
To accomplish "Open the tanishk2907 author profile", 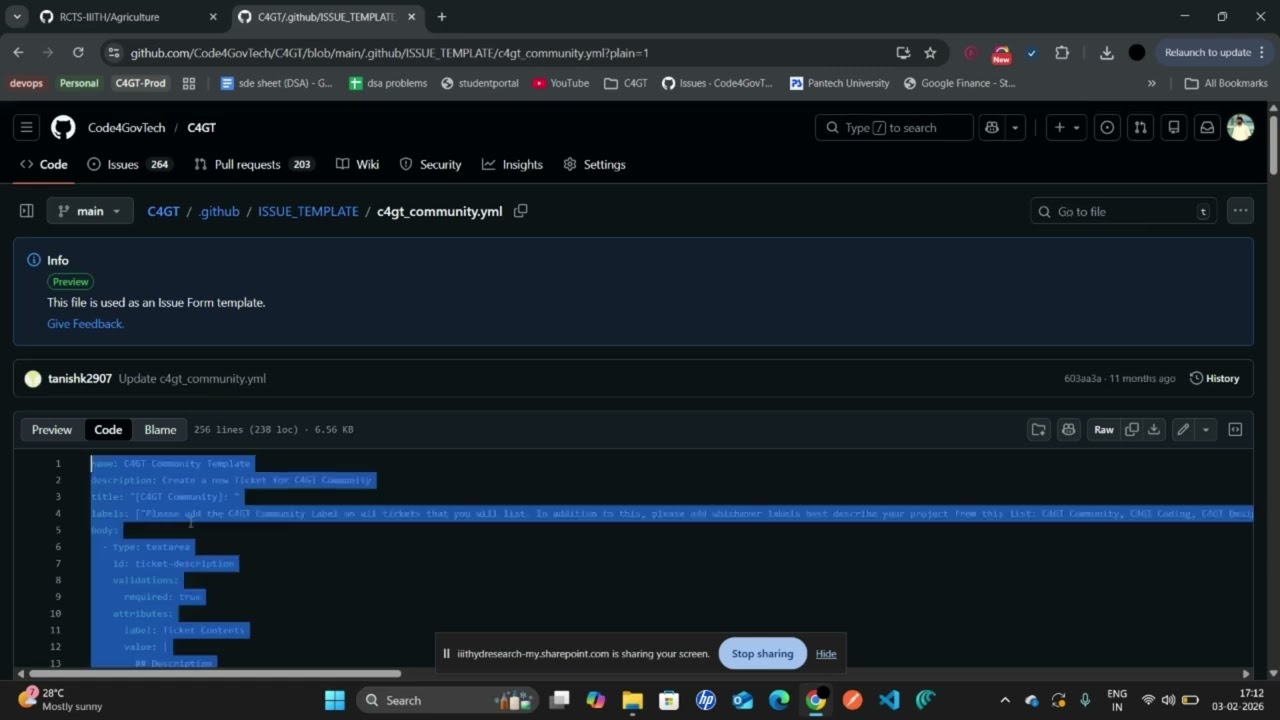I will (x=80, y=378).
